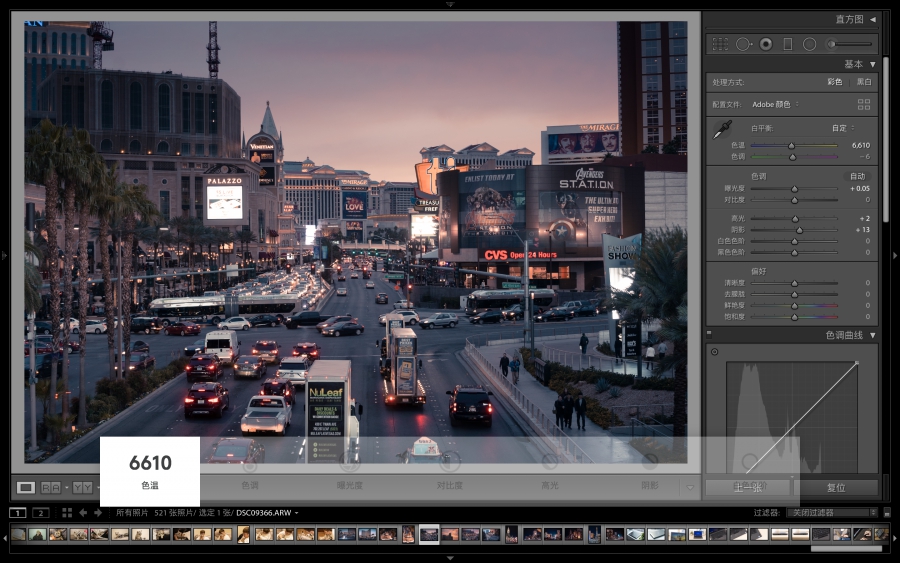Activate the tone curve target adjustment tool
Viewport: 900px width, 563px height.
pyautogui.click(x=715, y=352)
